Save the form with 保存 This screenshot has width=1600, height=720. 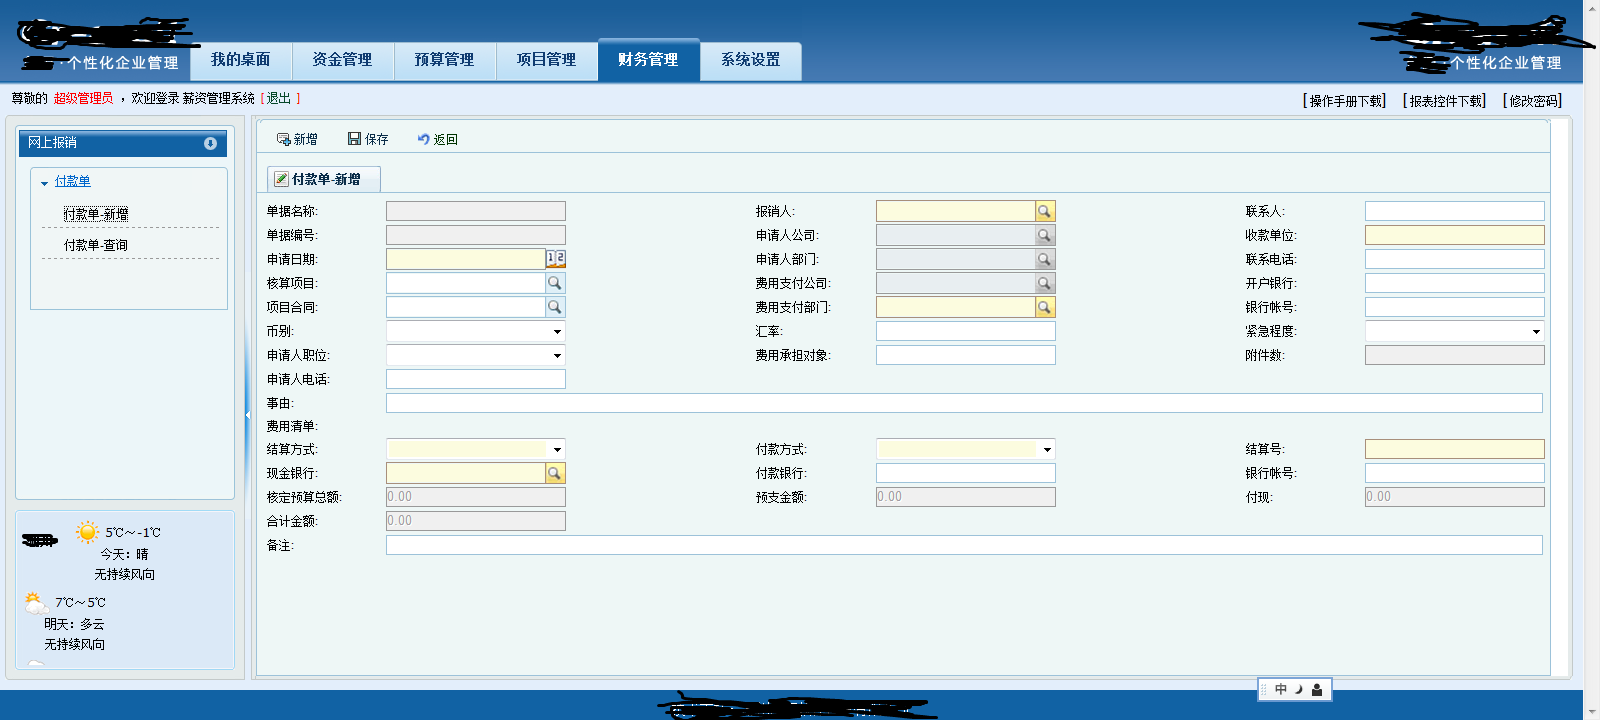tap(368, 139)
